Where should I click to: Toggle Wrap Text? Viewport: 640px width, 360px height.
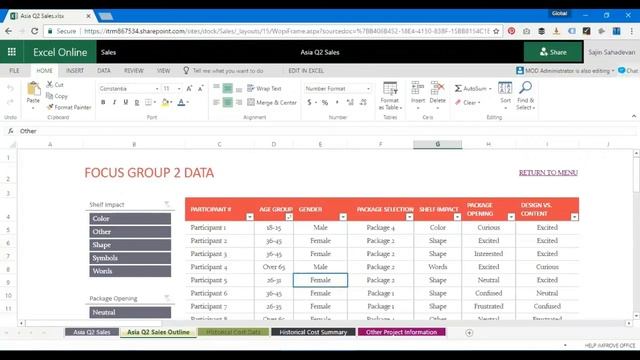coord(264,88)
